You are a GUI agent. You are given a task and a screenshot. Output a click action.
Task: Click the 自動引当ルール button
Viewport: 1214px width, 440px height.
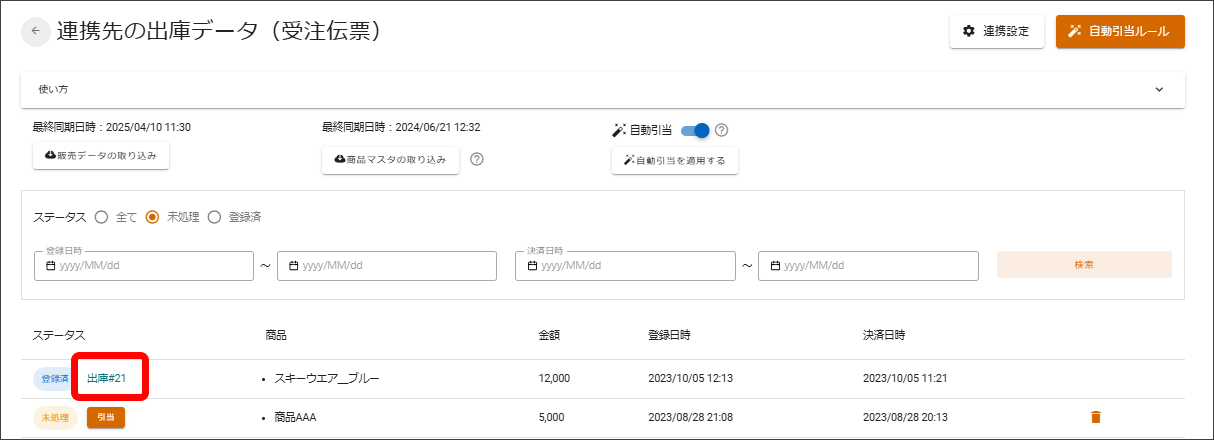click(x=1120, y=32)
